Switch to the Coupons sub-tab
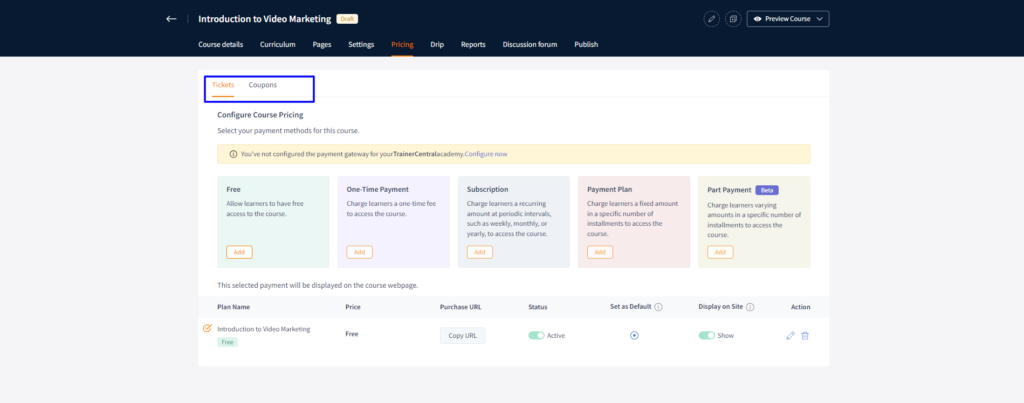Screen dimensions: 1024x403 click(263, 85)
